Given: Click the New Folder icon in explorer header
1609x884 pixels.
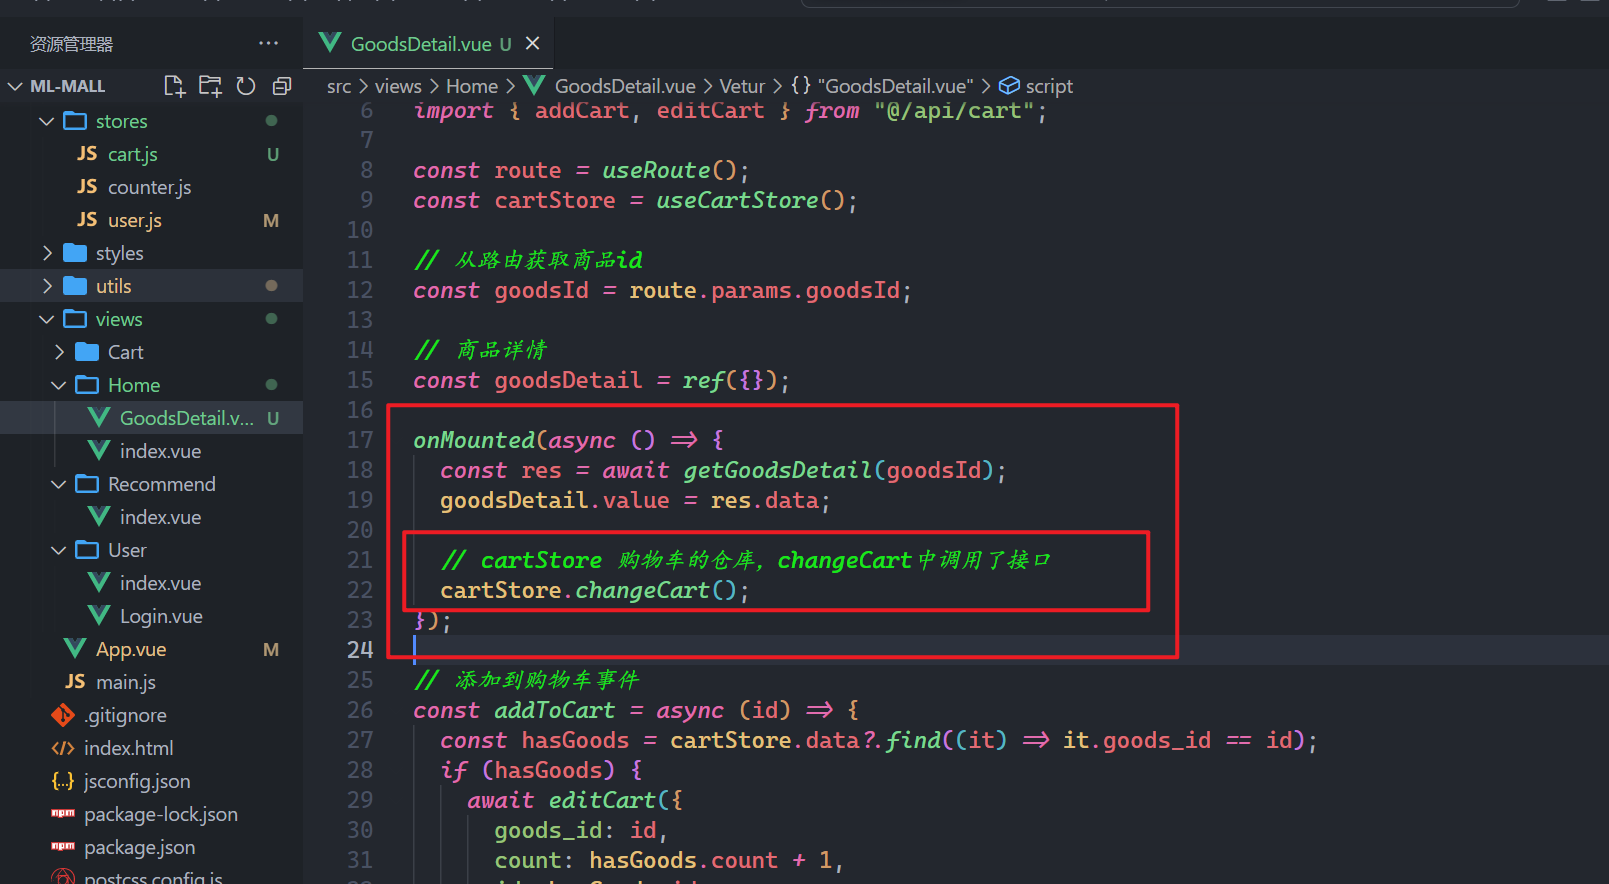Looking at the screenshot, I should (210, 86).
